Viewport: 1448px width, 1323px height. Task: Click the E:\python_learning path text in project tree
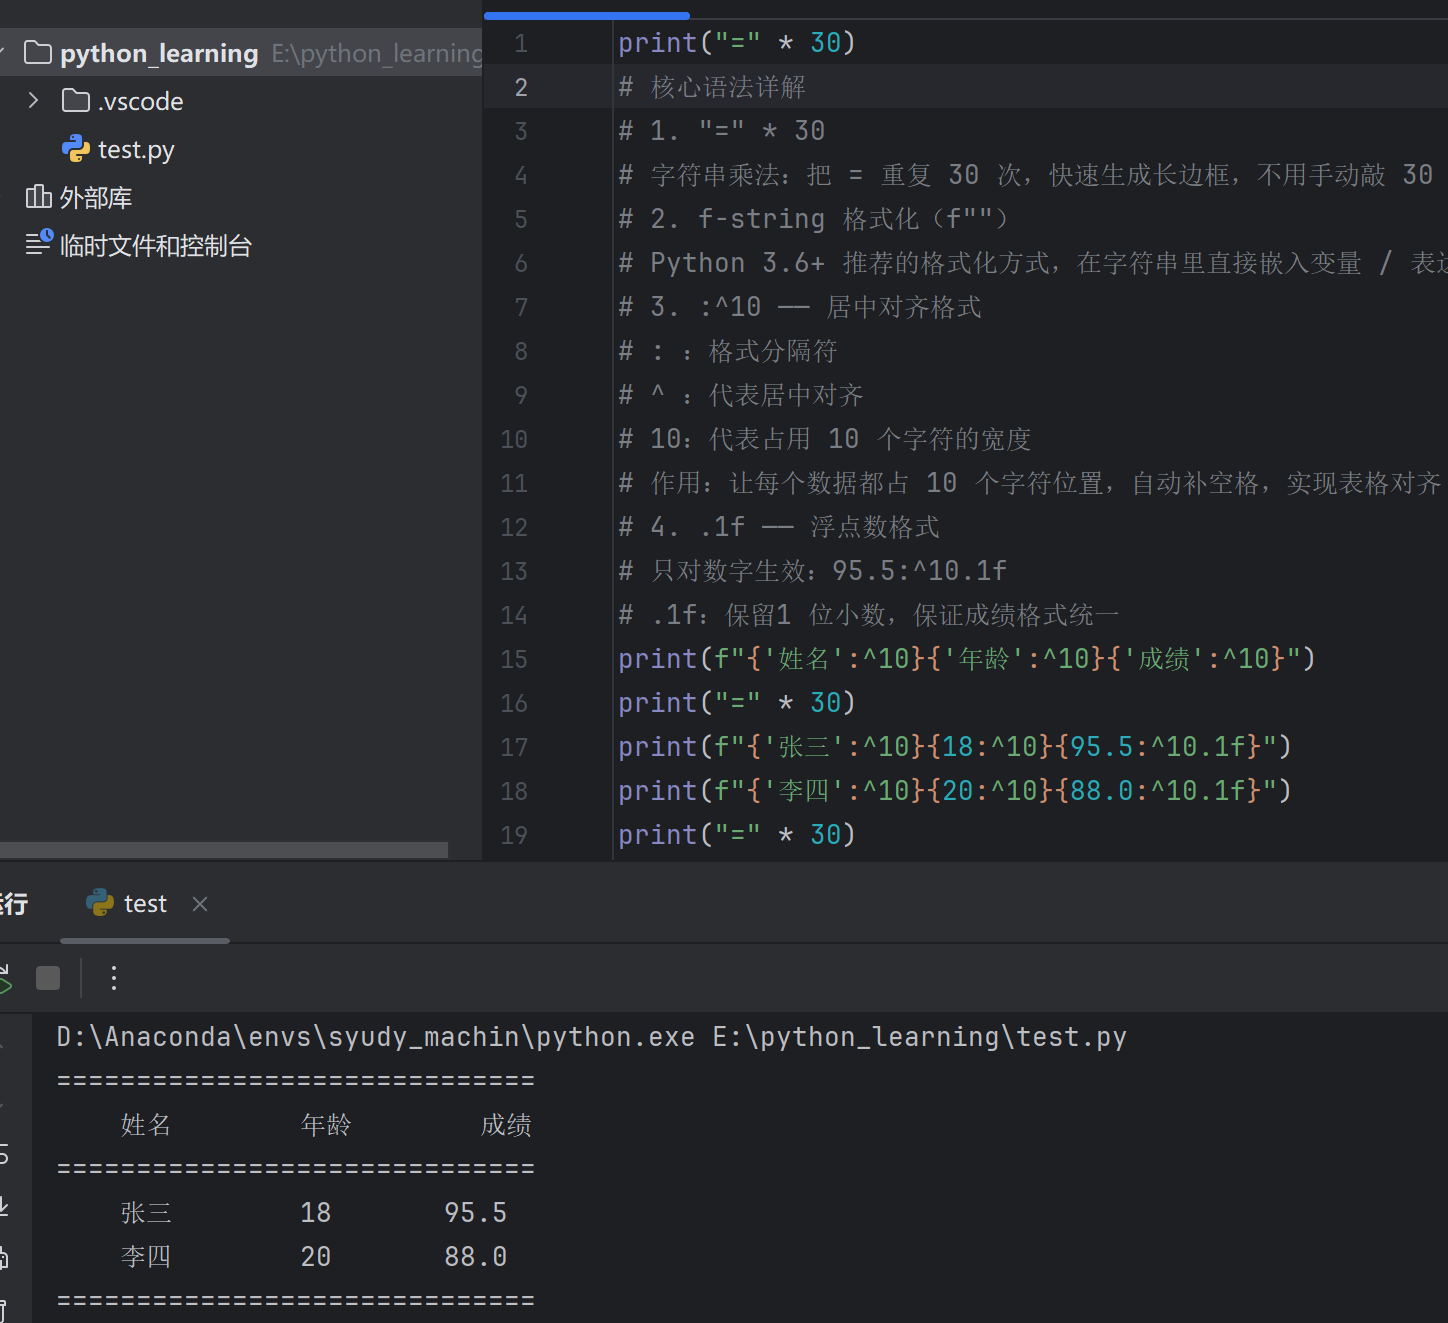(x=377, y=53)
